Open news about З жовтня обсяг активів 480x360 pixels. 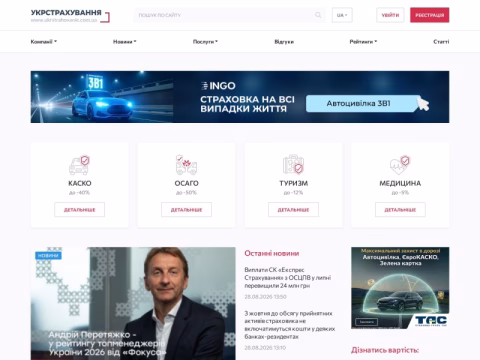coord(290,325)
